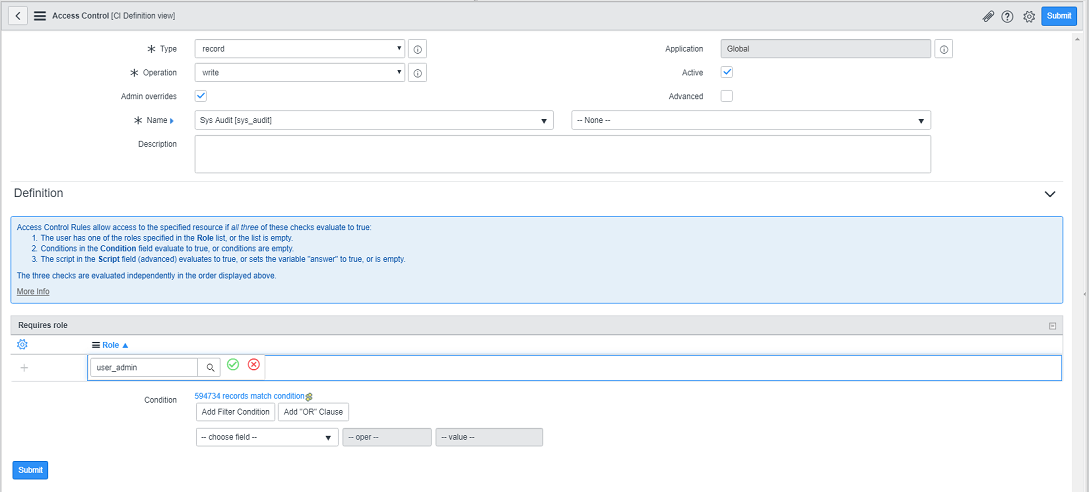Click into the Description text box
This screenshot has width=1089, height=492.
(562, 154)
